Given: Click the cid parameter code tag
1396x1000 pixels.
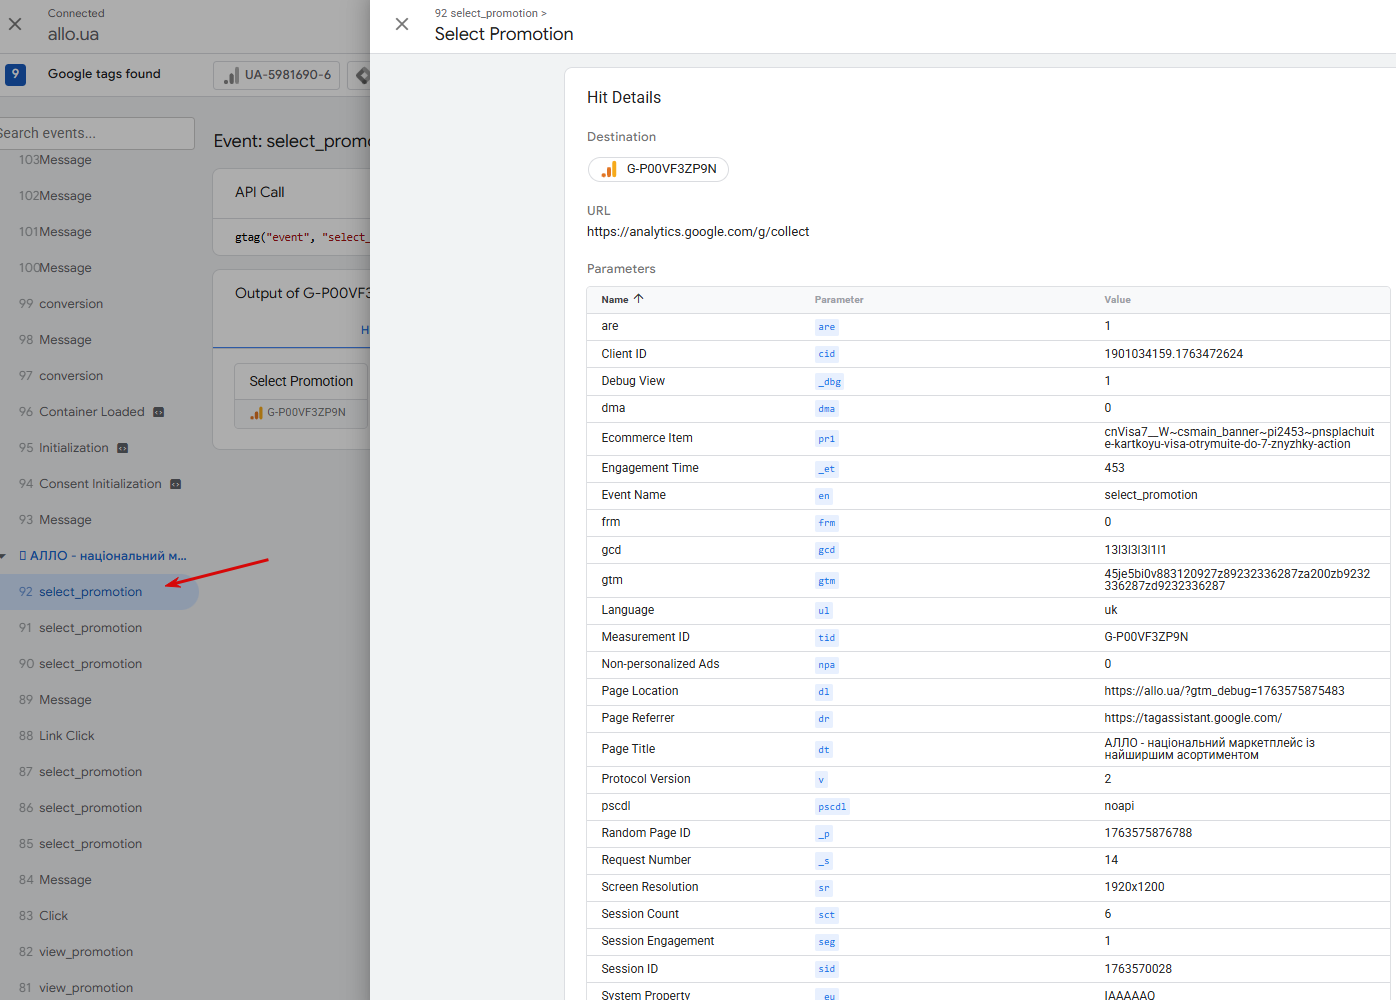Looking at the screenshot, I should point(826,354).
